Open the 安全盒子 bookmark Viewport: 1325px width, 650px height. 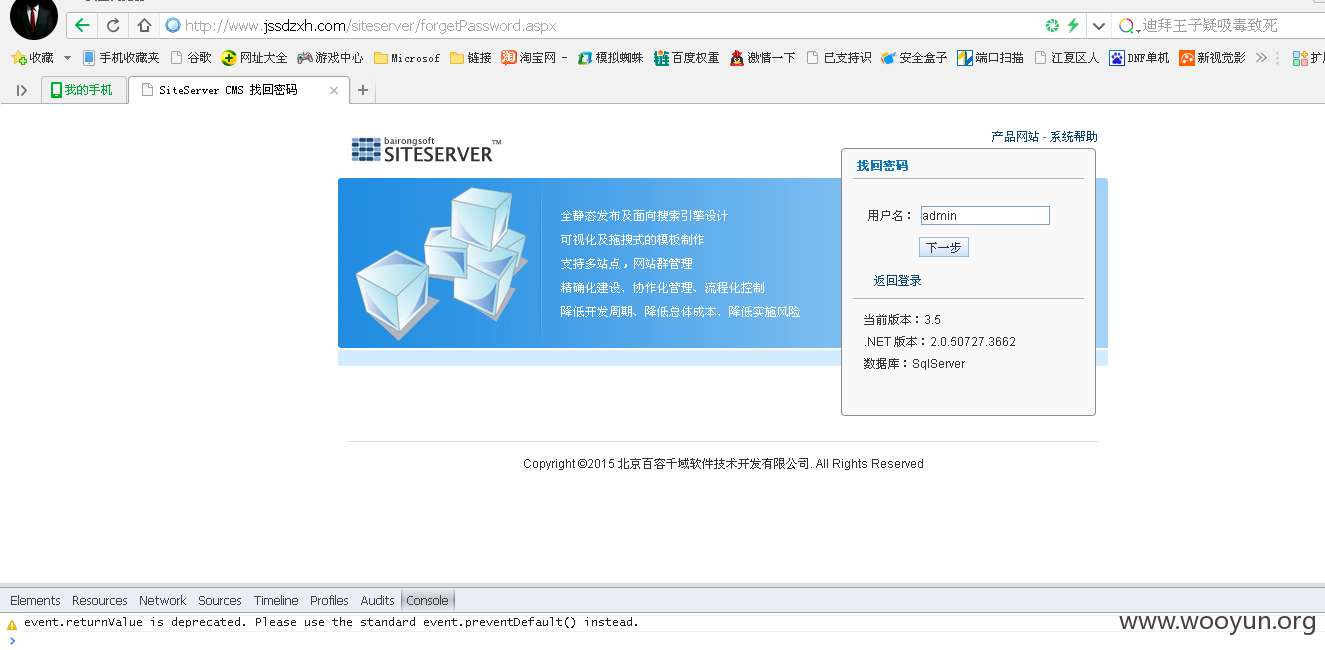click(x=914, y=58)
